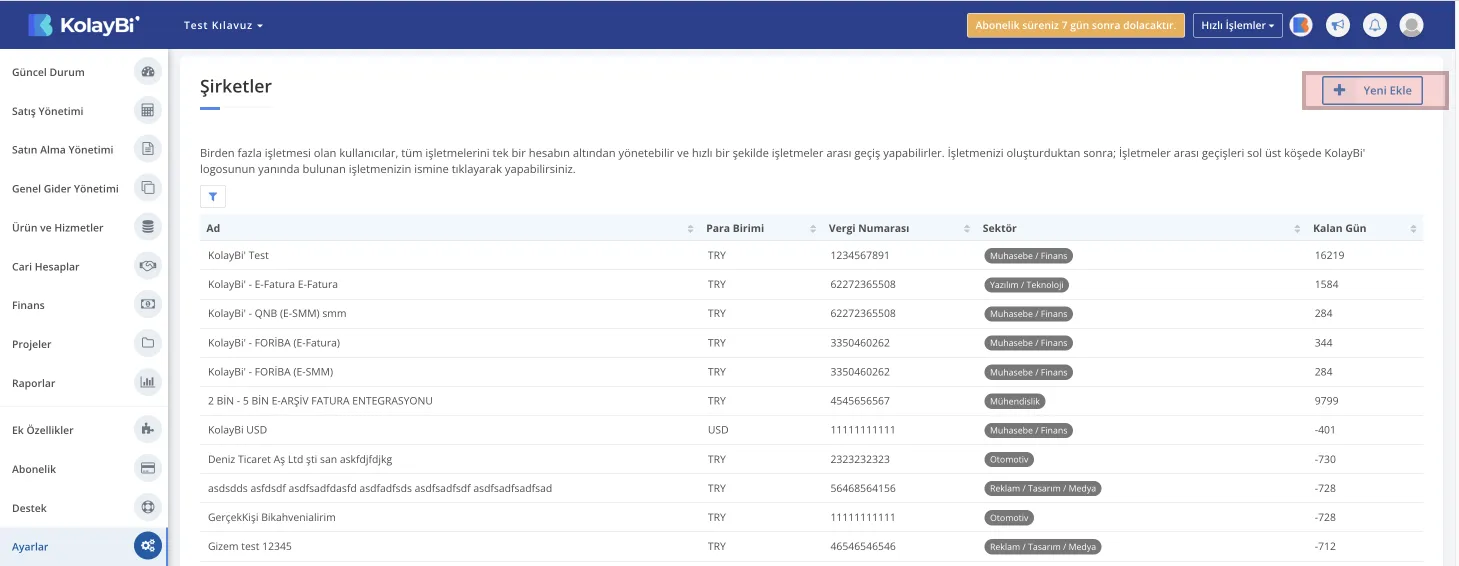Click Ayarlar gears icon
Image resolution: width=1459 pixels, height=566 pixels.
coord(148,546)
